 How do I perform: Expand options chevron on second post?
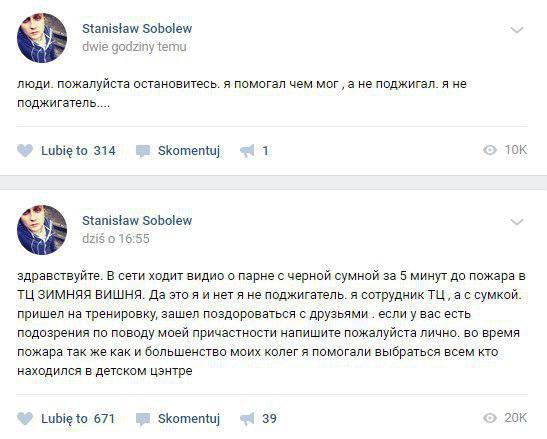(517, 222)
